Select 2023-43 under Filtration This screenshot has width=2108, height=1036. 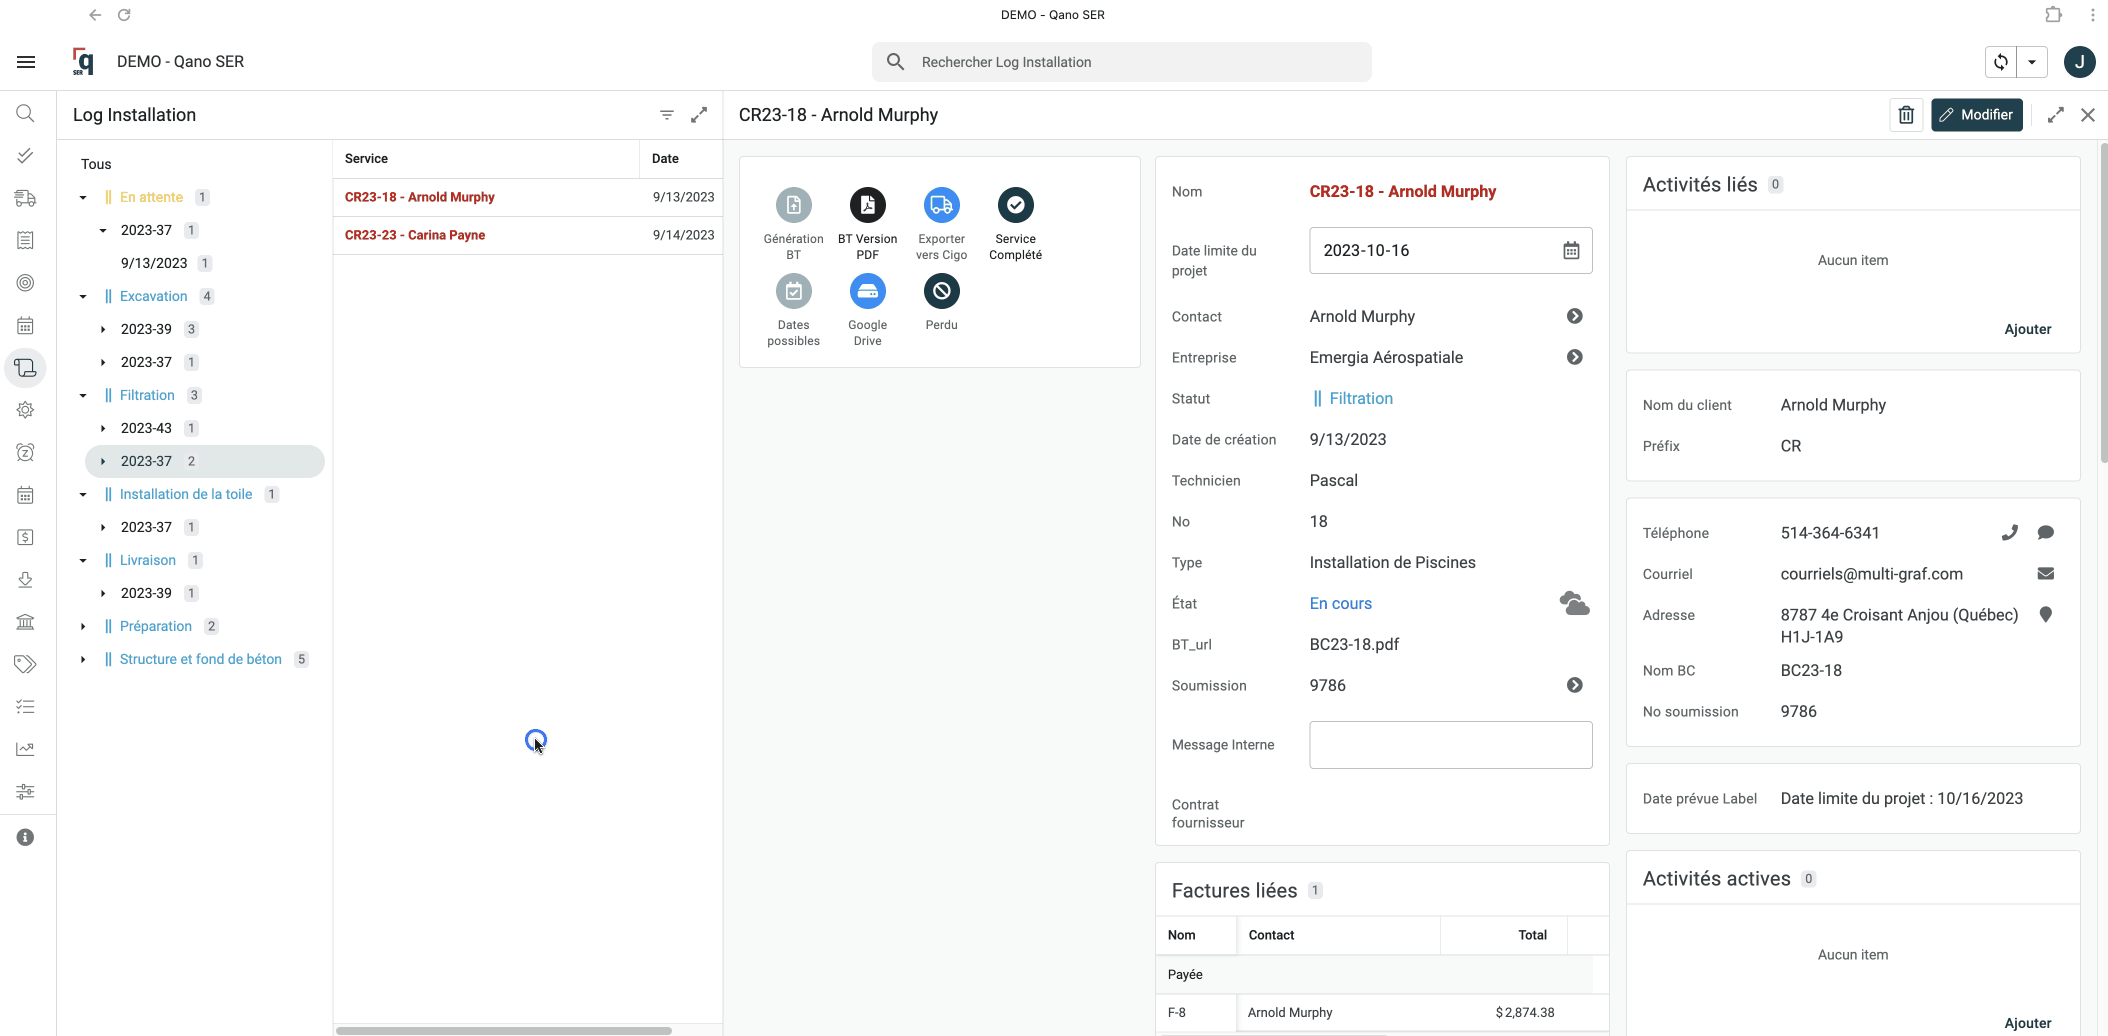tap(146, 428)
